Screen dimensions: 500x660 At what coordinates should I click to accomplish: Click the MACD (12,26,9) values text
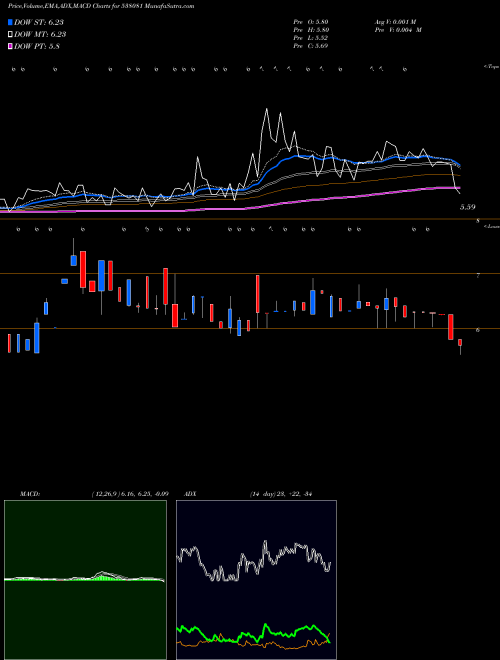coord(130,494)
